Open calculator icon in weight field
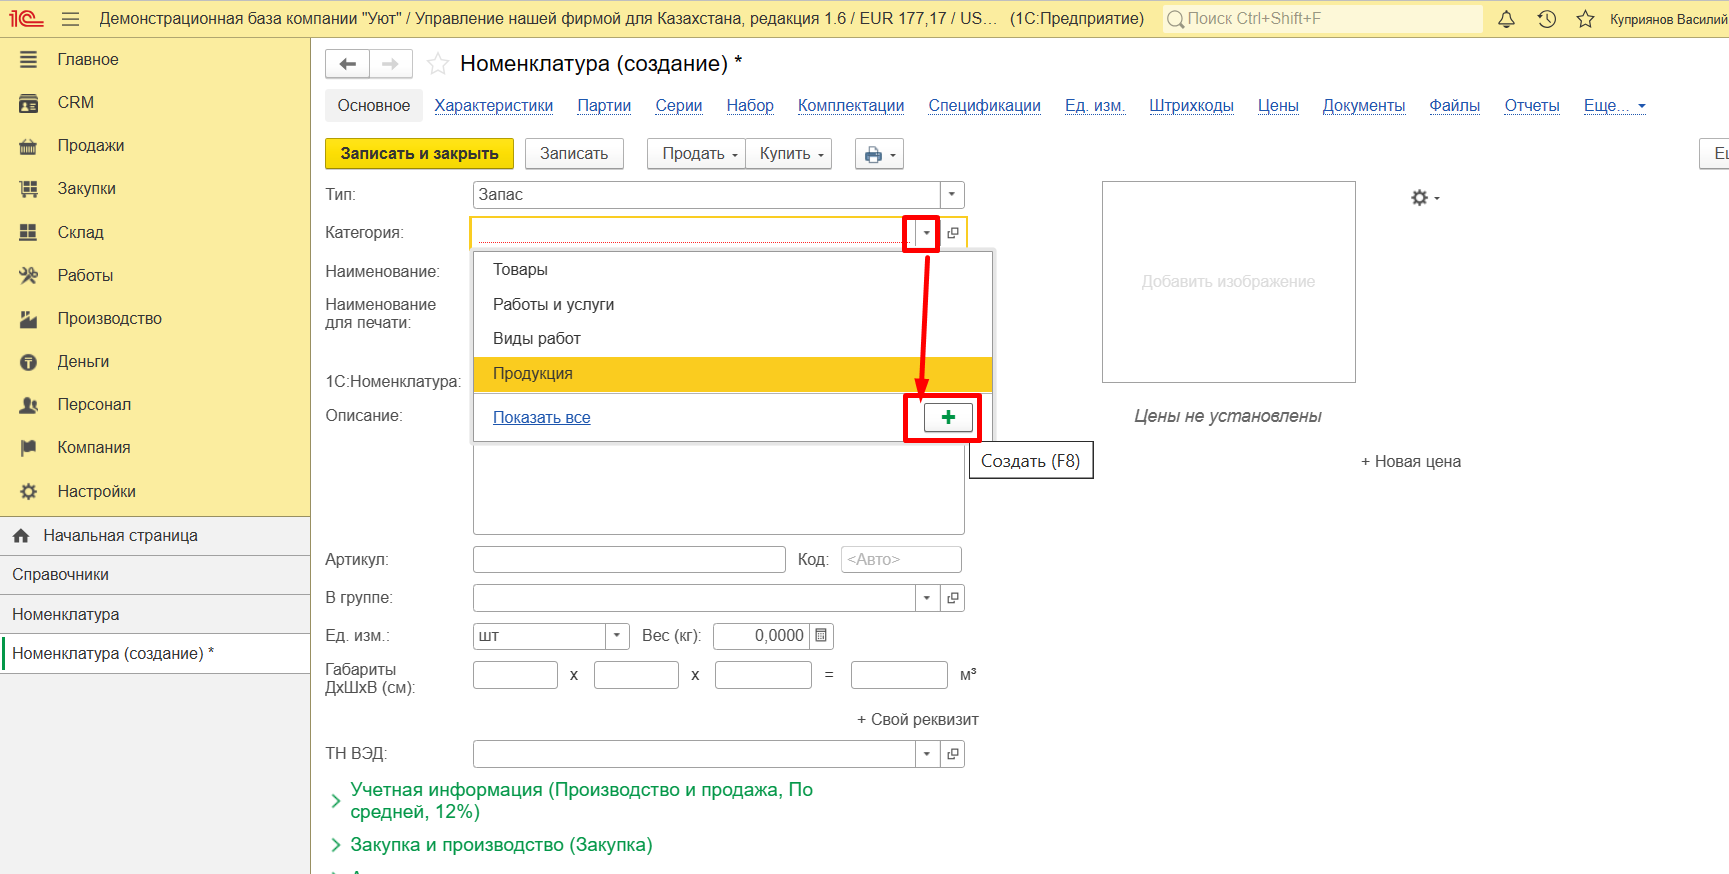Screen dimensions: 1729x874 [x=821, y=636]
